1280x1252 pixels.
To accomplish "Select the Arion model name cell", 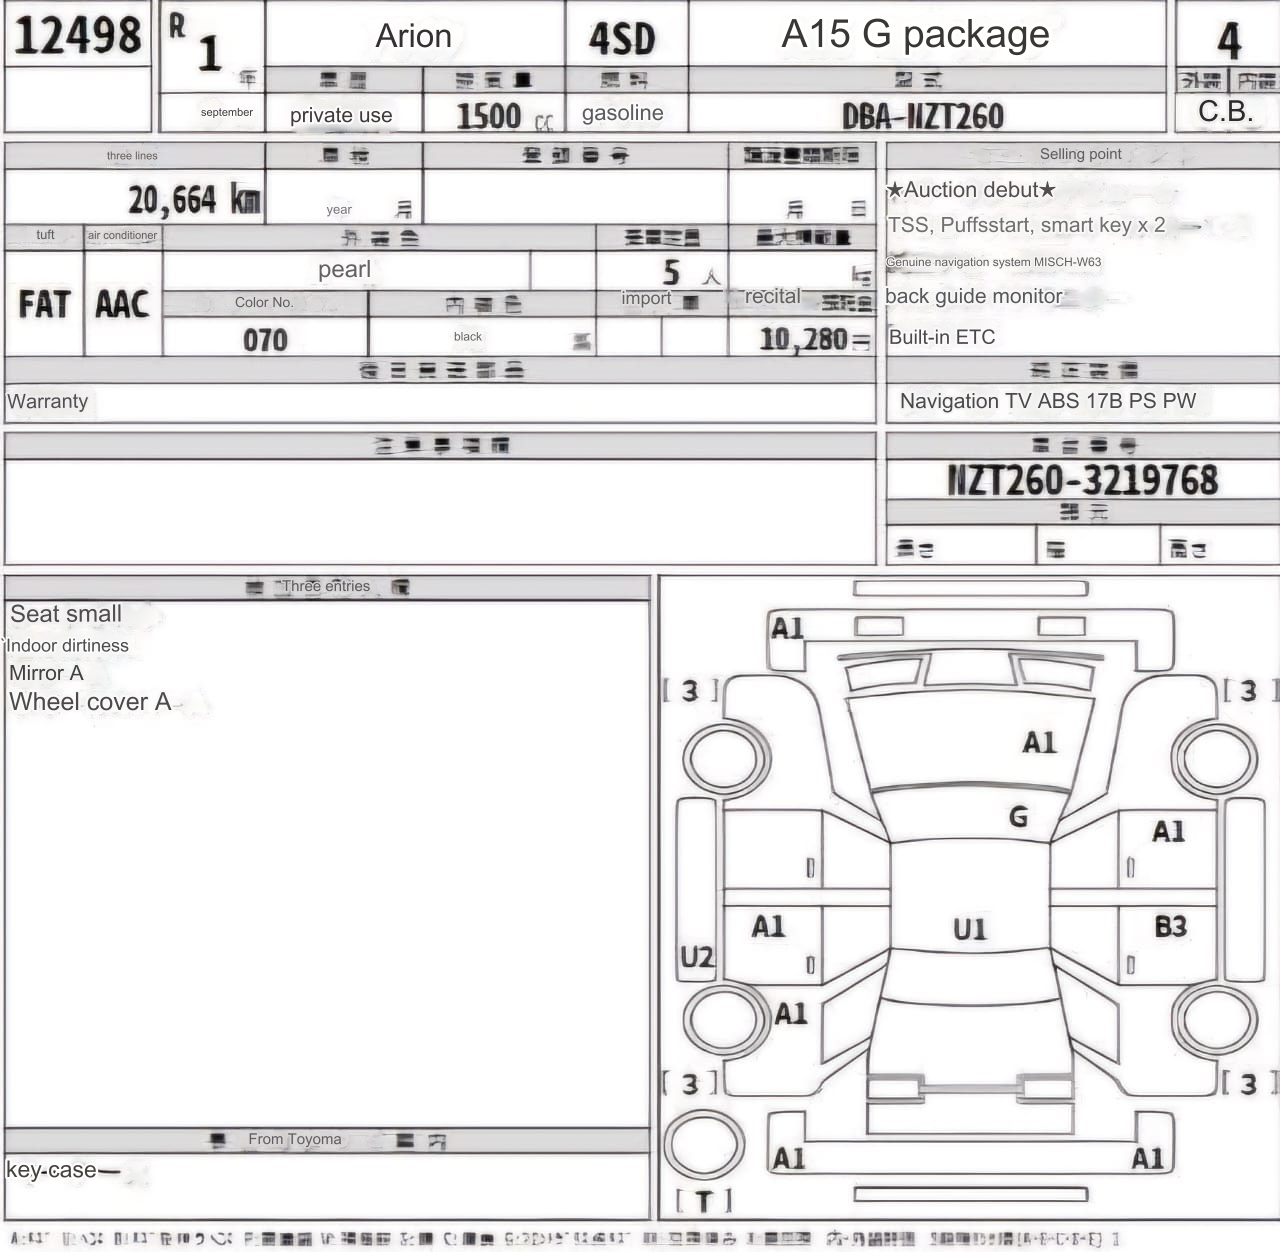I will (x=413, y=36).
